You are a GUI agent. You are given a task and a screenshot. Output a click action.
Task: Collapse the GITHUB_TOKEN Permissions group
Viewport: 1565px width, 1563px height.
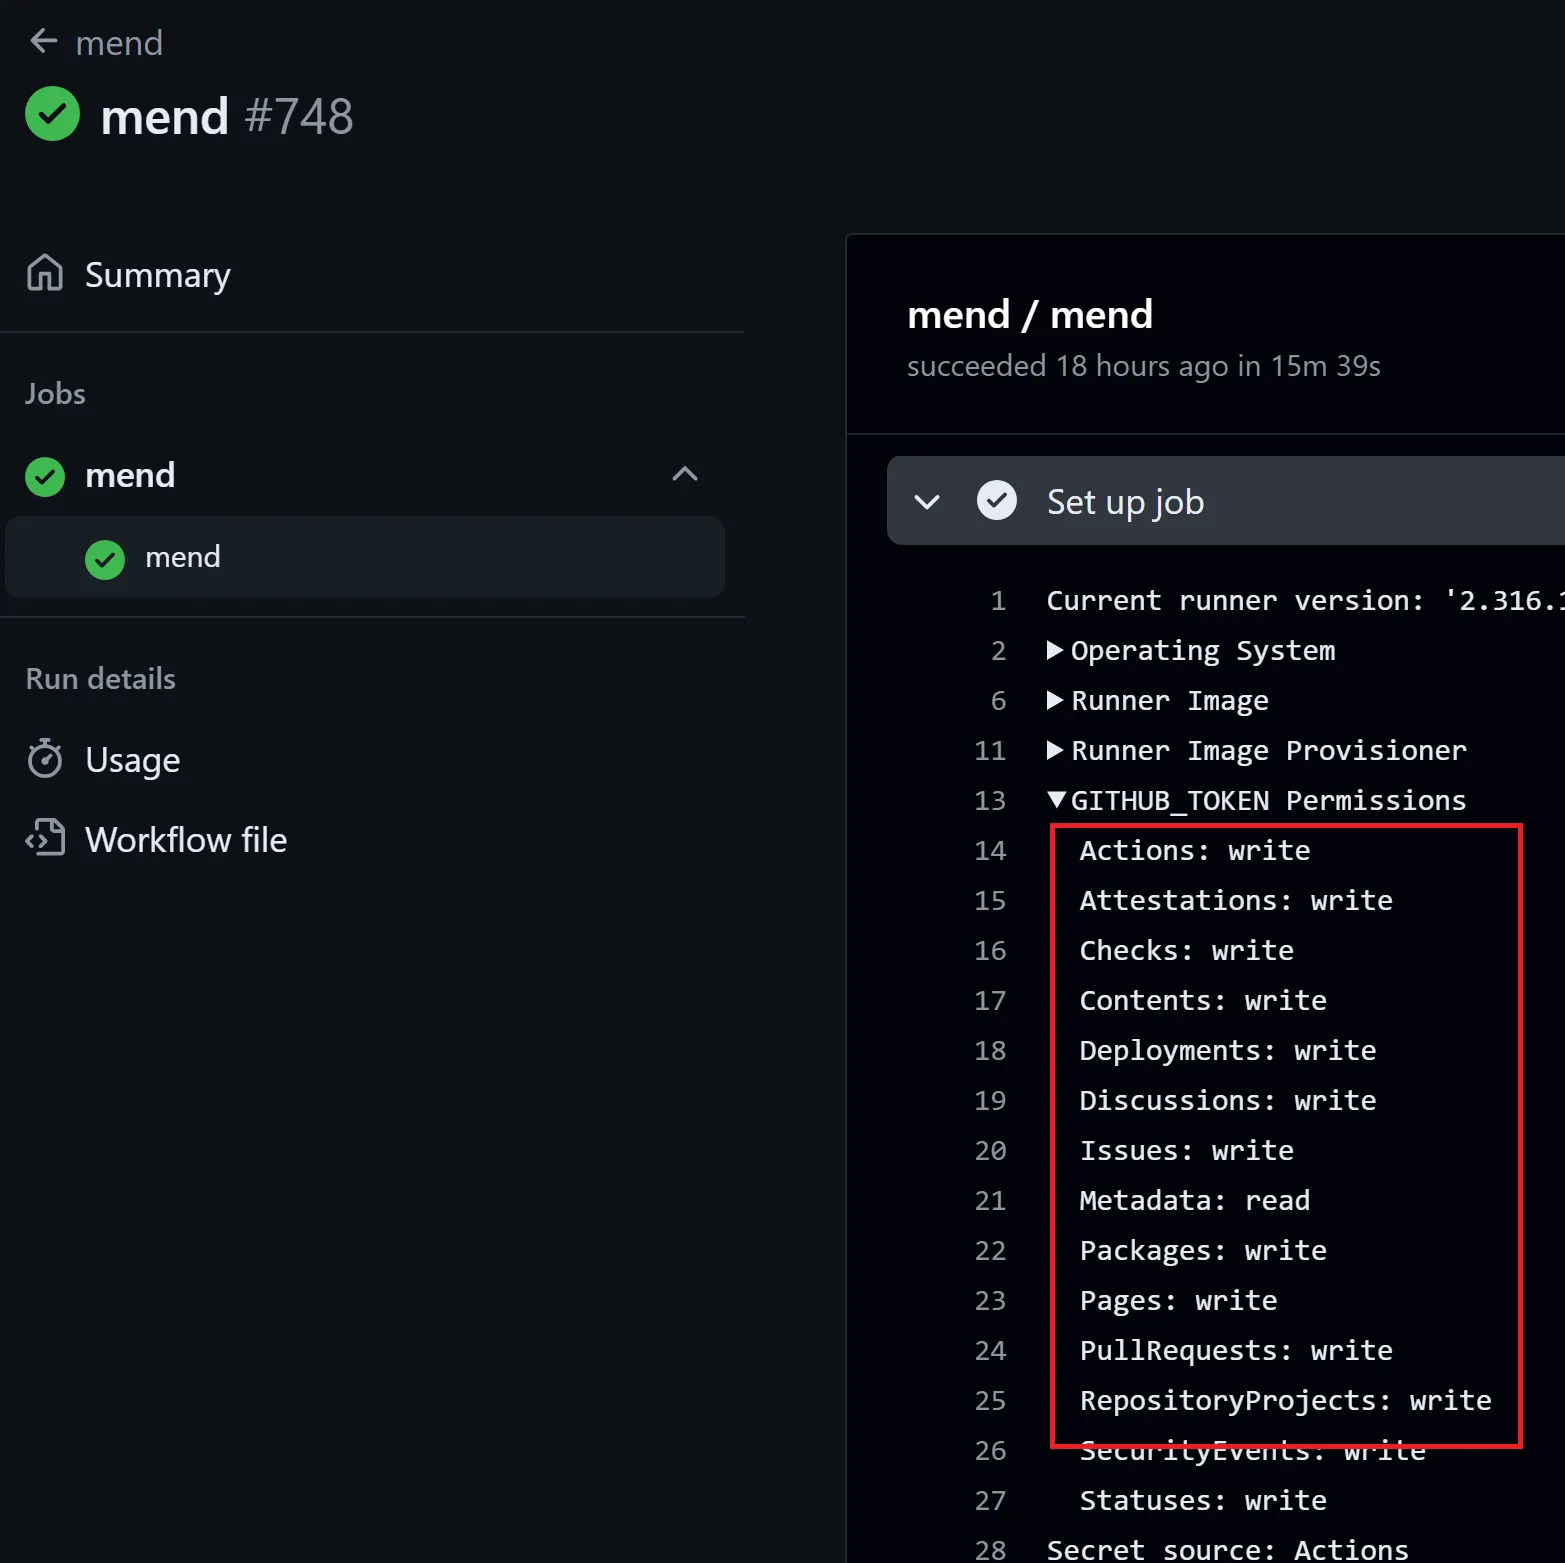click(x=1056, y=800)
